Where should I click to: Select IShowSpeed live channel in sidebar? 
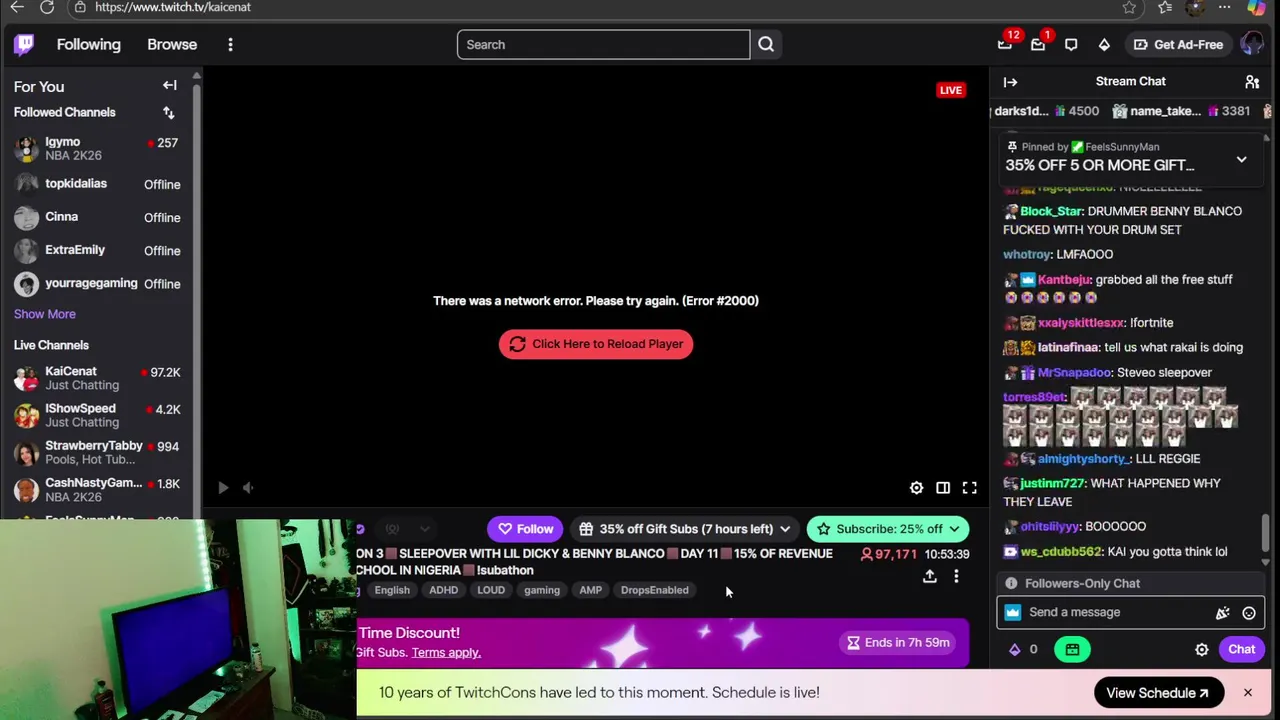[x=98, y=415]
